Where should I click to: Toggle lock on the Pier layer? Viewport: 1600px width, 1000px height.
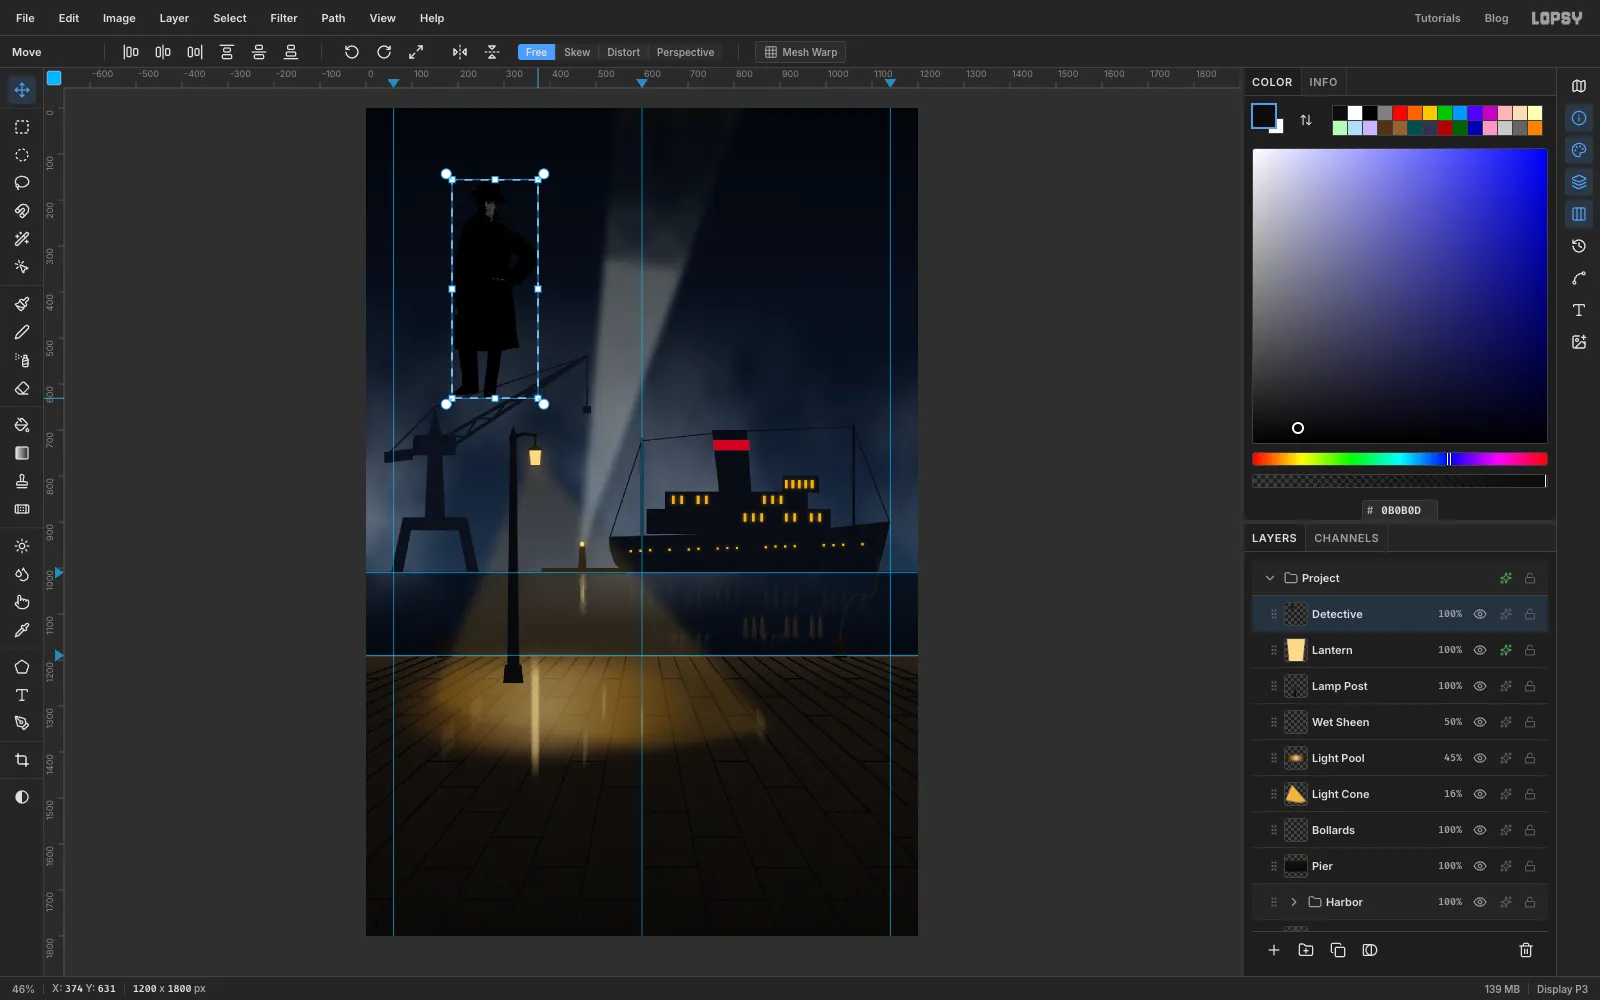(x=1530, y=866)
